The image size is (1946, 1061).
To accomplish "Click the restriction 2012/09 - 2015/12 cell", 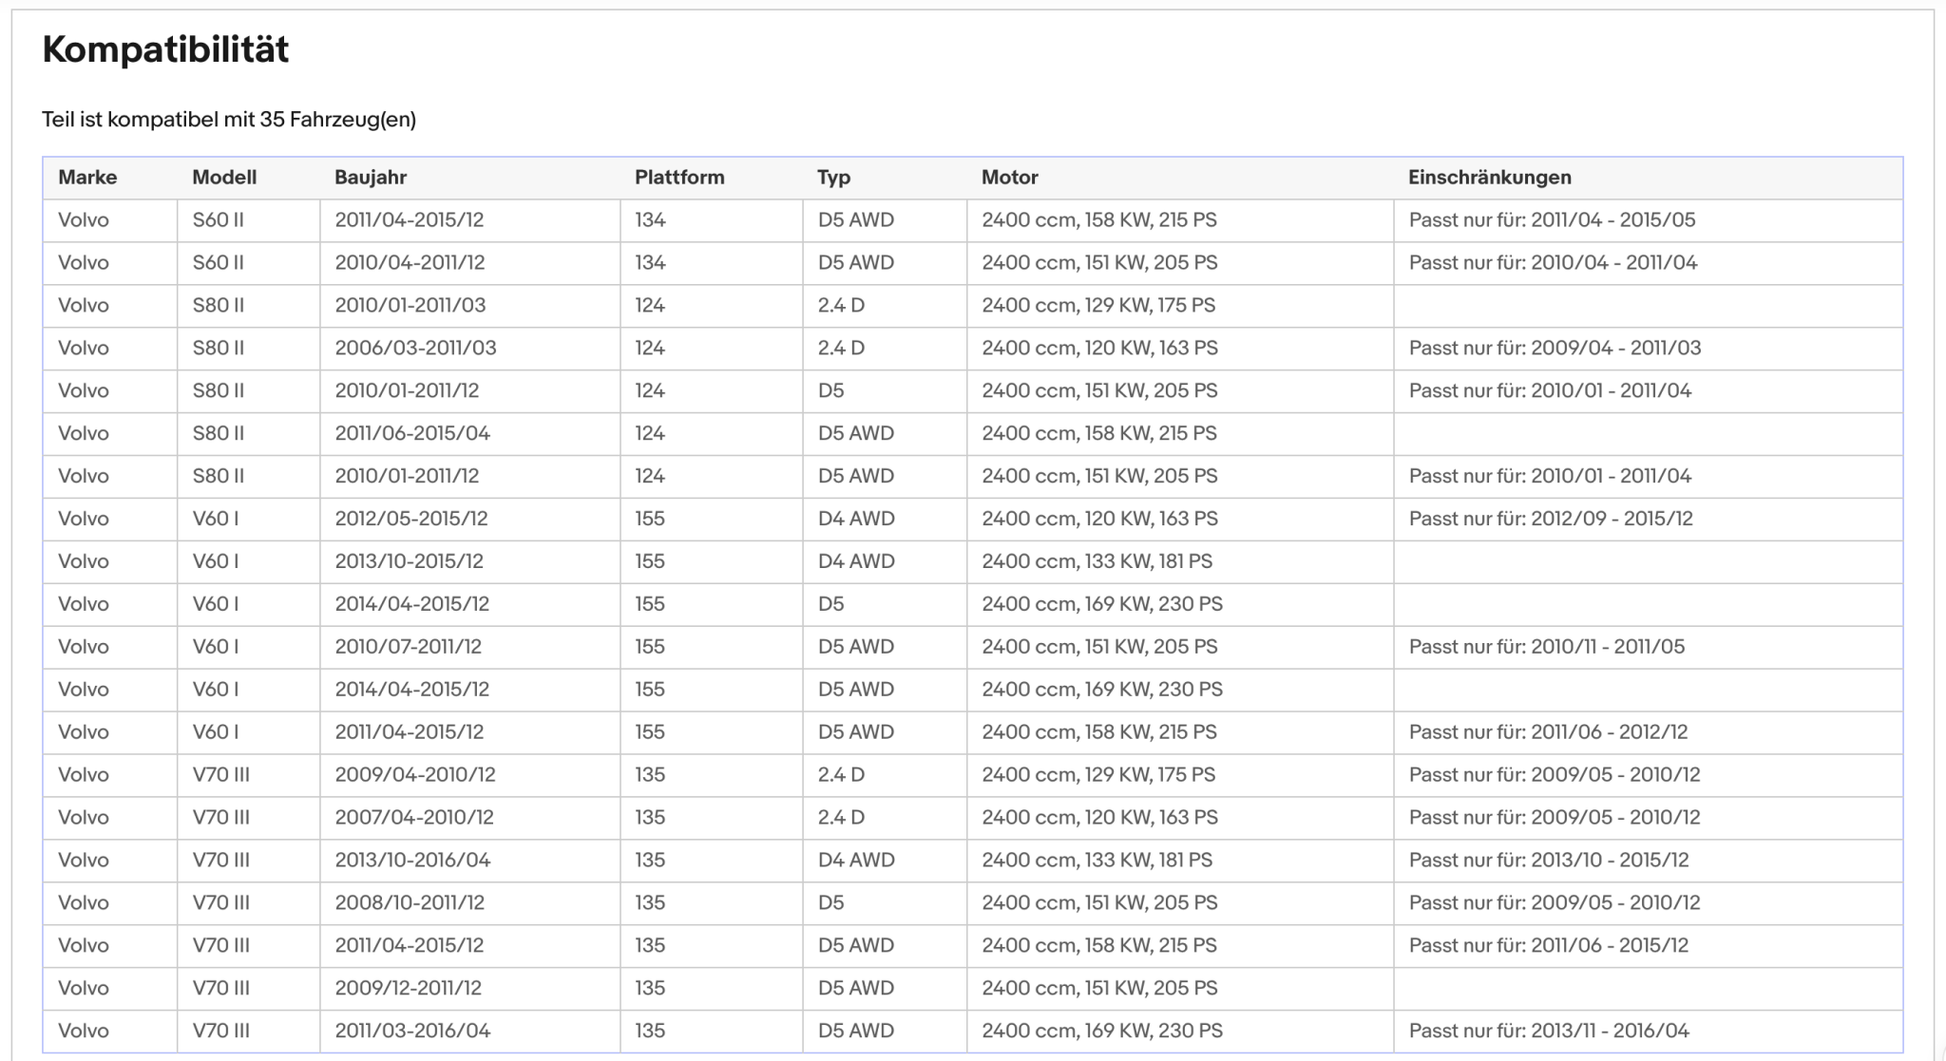I will [x=1648, y=519].
